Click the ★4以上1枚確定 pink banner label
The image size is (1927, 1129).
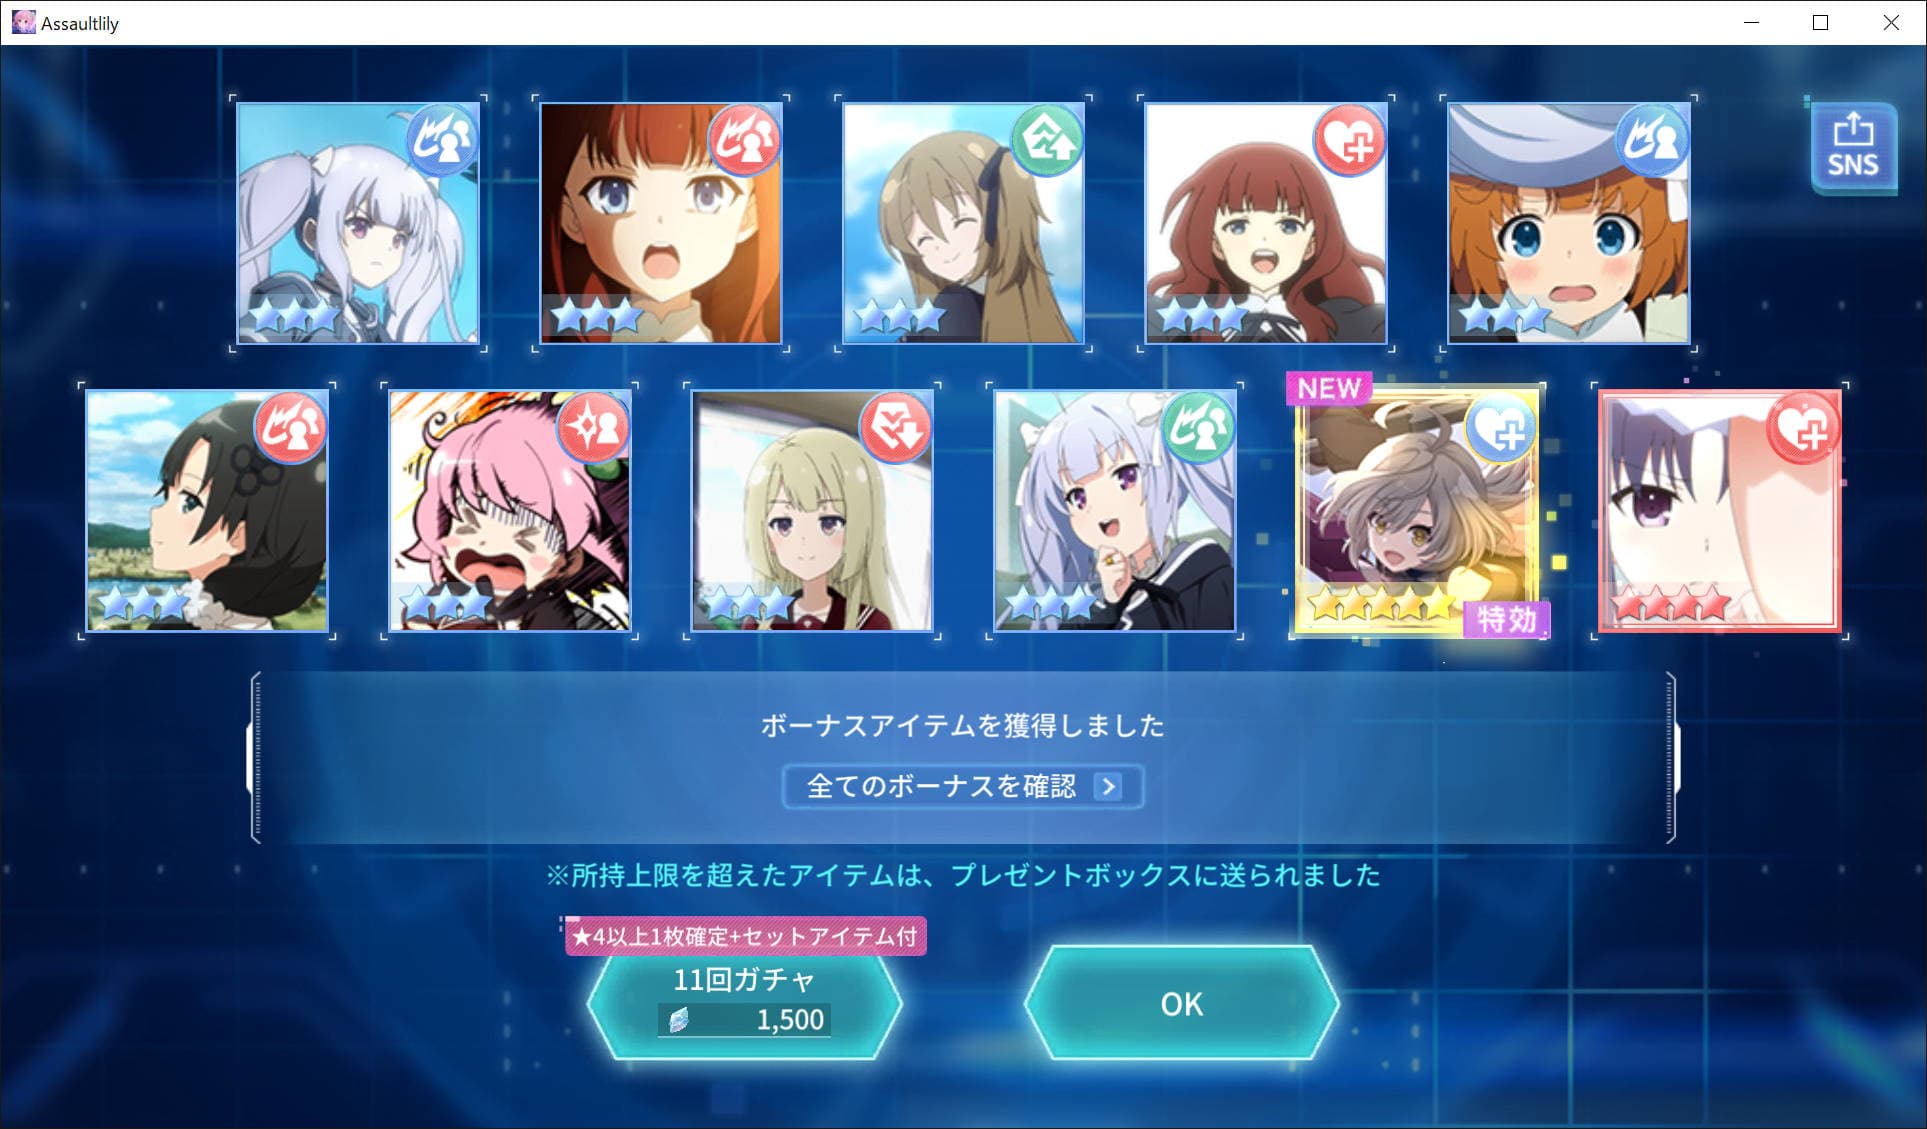[x=746, y=936]
